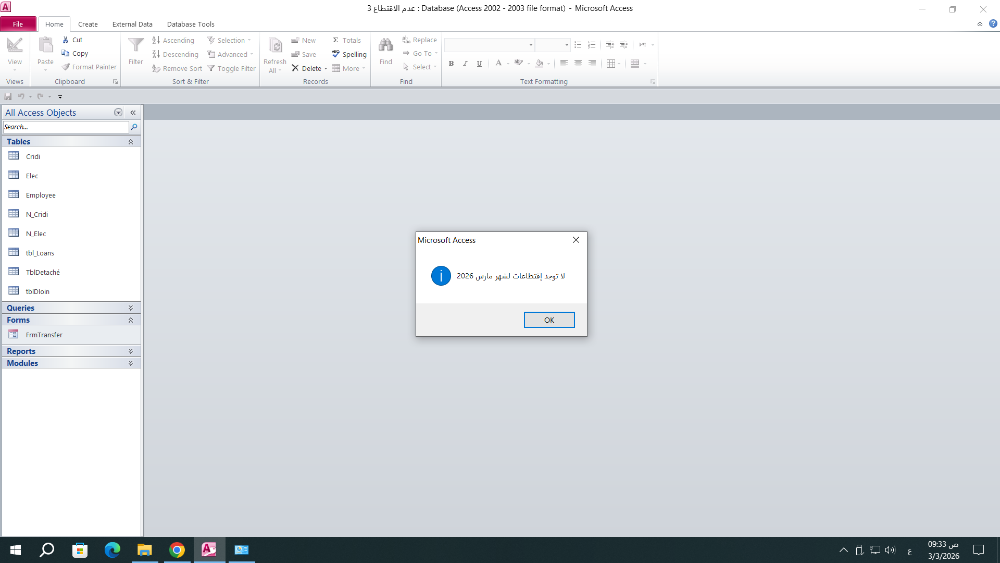Open the File backstage menu
The height and width of the screenshot is (563, 1000).
(x=18, y=24)
